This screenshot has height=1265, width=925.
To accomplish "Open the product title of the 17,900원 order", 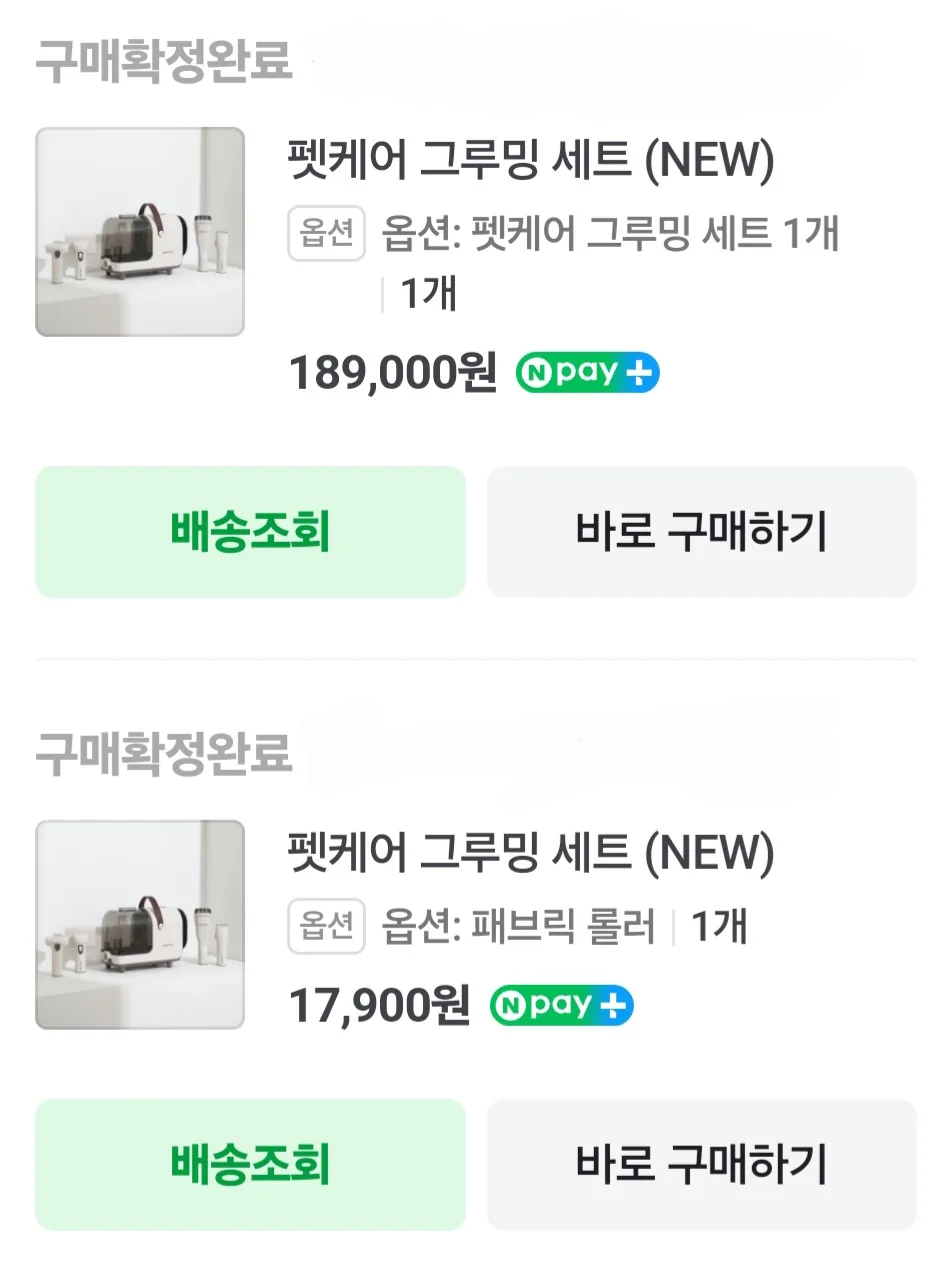I will [x=530, y=853].
